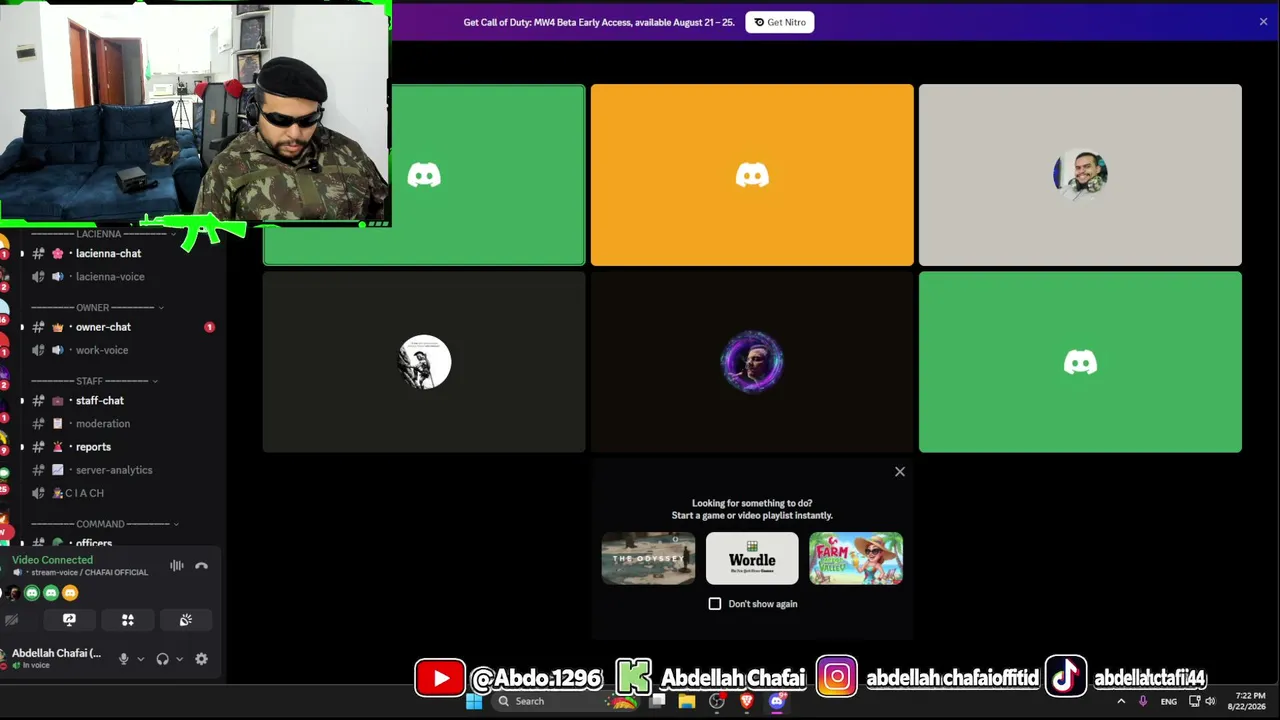
Task: Toggle the camera button in voice panel
Action: click(x=12, y=620)
